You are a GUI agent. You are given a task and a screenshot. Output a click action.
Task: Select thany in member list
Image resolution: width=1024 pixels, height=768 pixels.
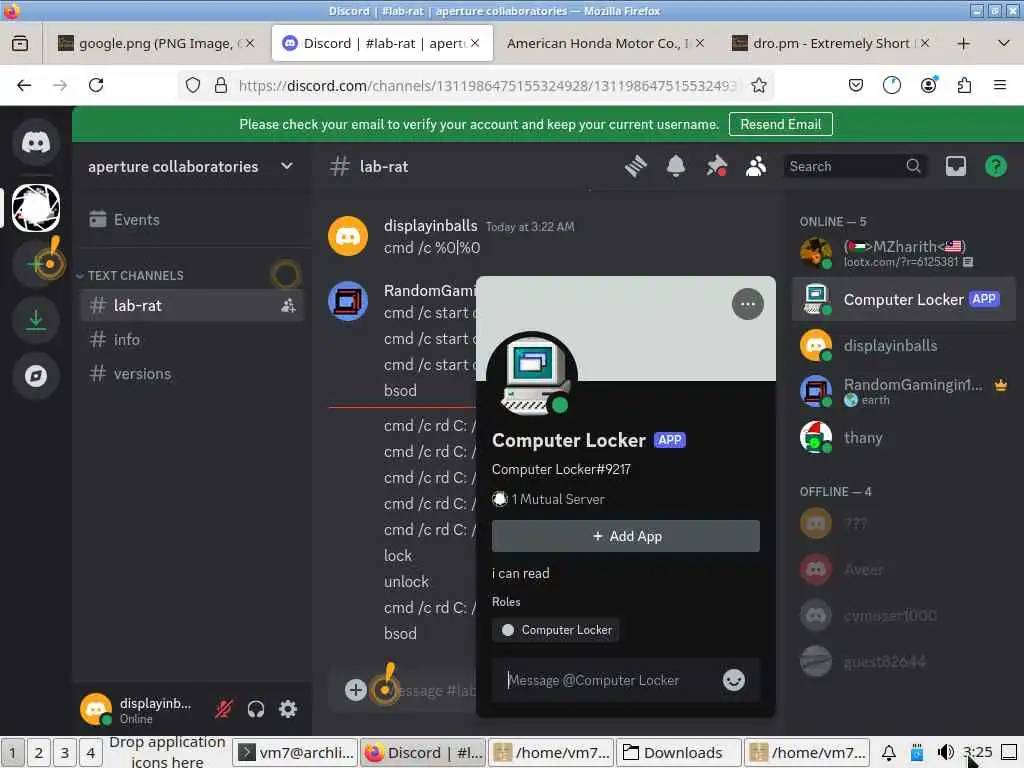pos(904,438)
